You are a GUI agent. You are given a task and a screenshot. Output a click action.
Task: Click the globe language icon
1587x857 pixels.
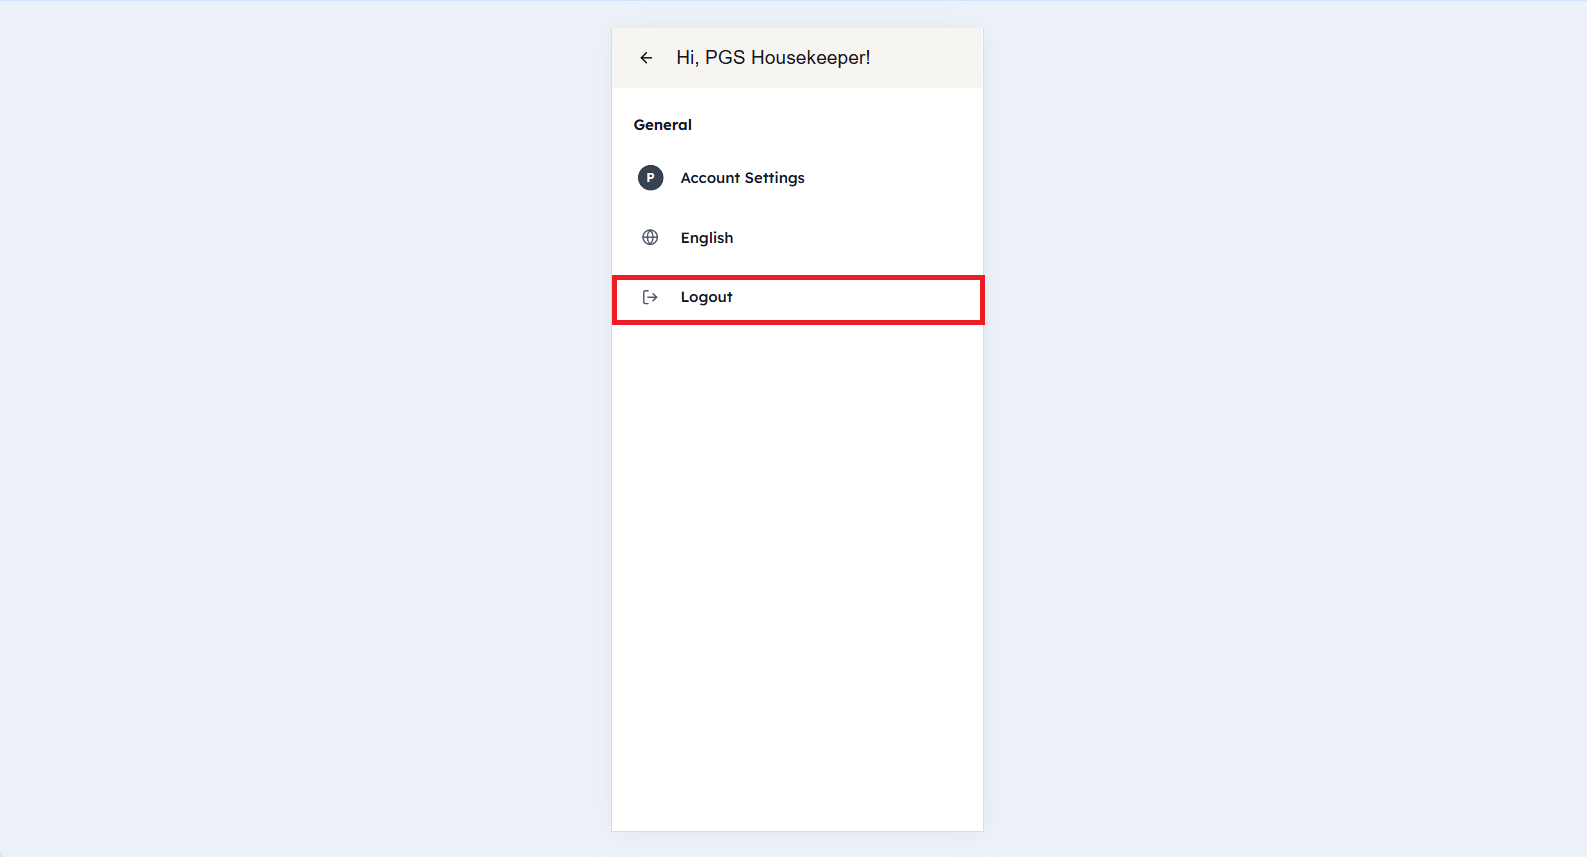point(650,238)
